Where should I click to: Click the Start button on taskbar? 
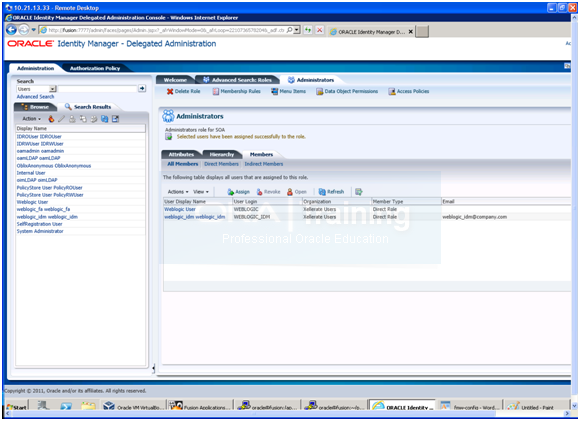coord(17,407)
